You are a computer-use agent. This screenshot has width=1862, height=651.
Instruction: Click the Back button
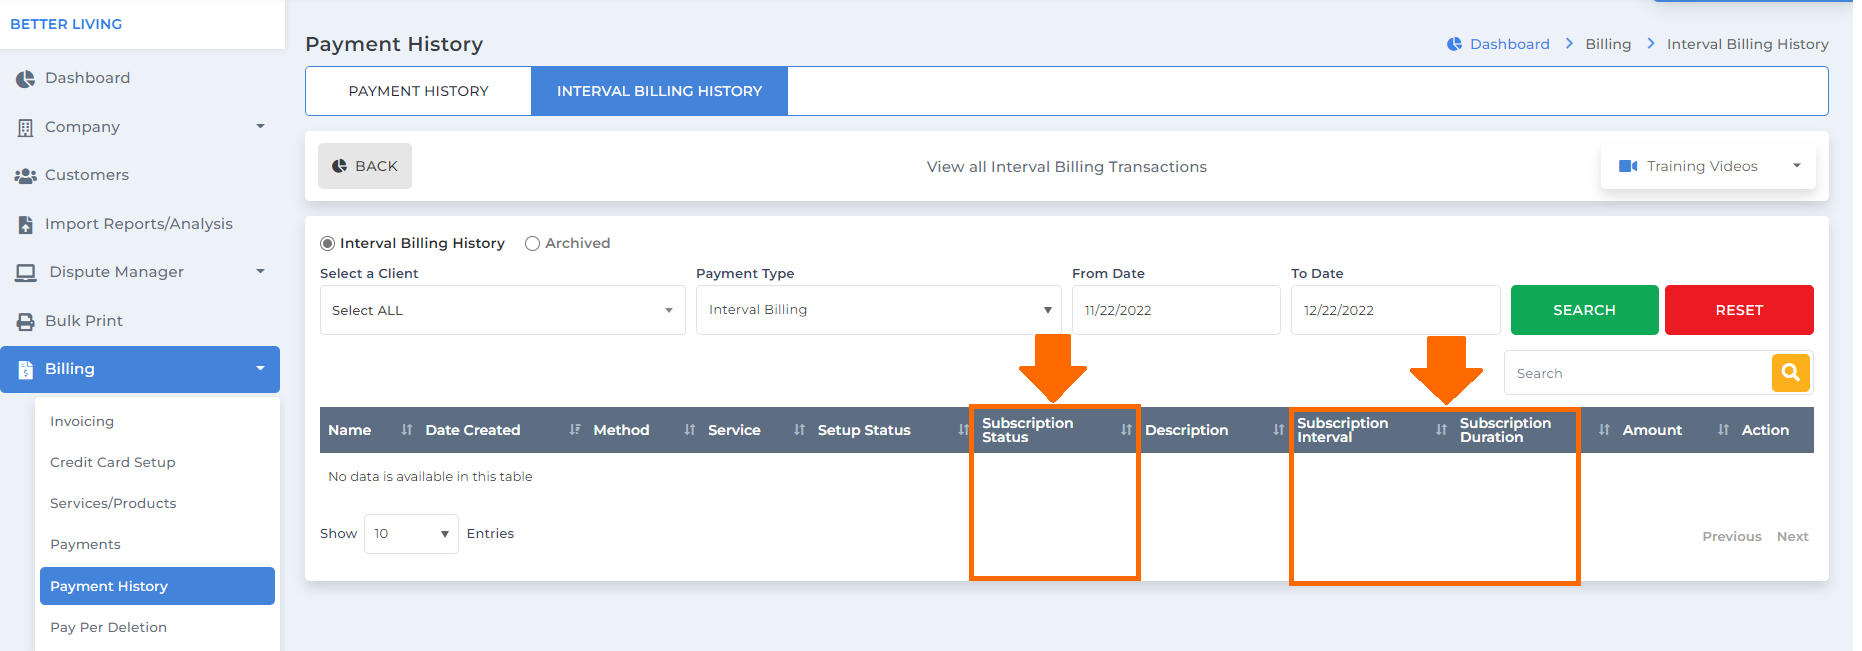[365, 166]
